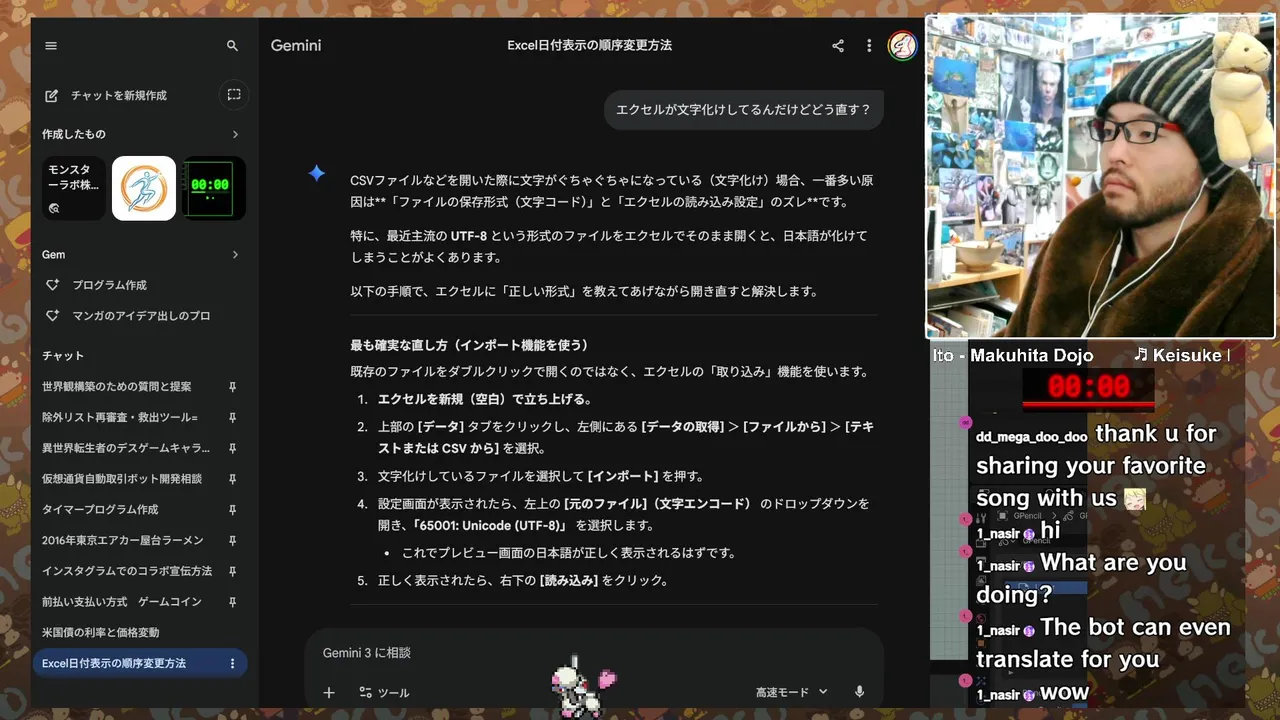Image resolution: width=1280 pixels, height=720 pixels.
Task: Click the microphone voice input icon
Action: pyautogui.click(x=859, y=692)
